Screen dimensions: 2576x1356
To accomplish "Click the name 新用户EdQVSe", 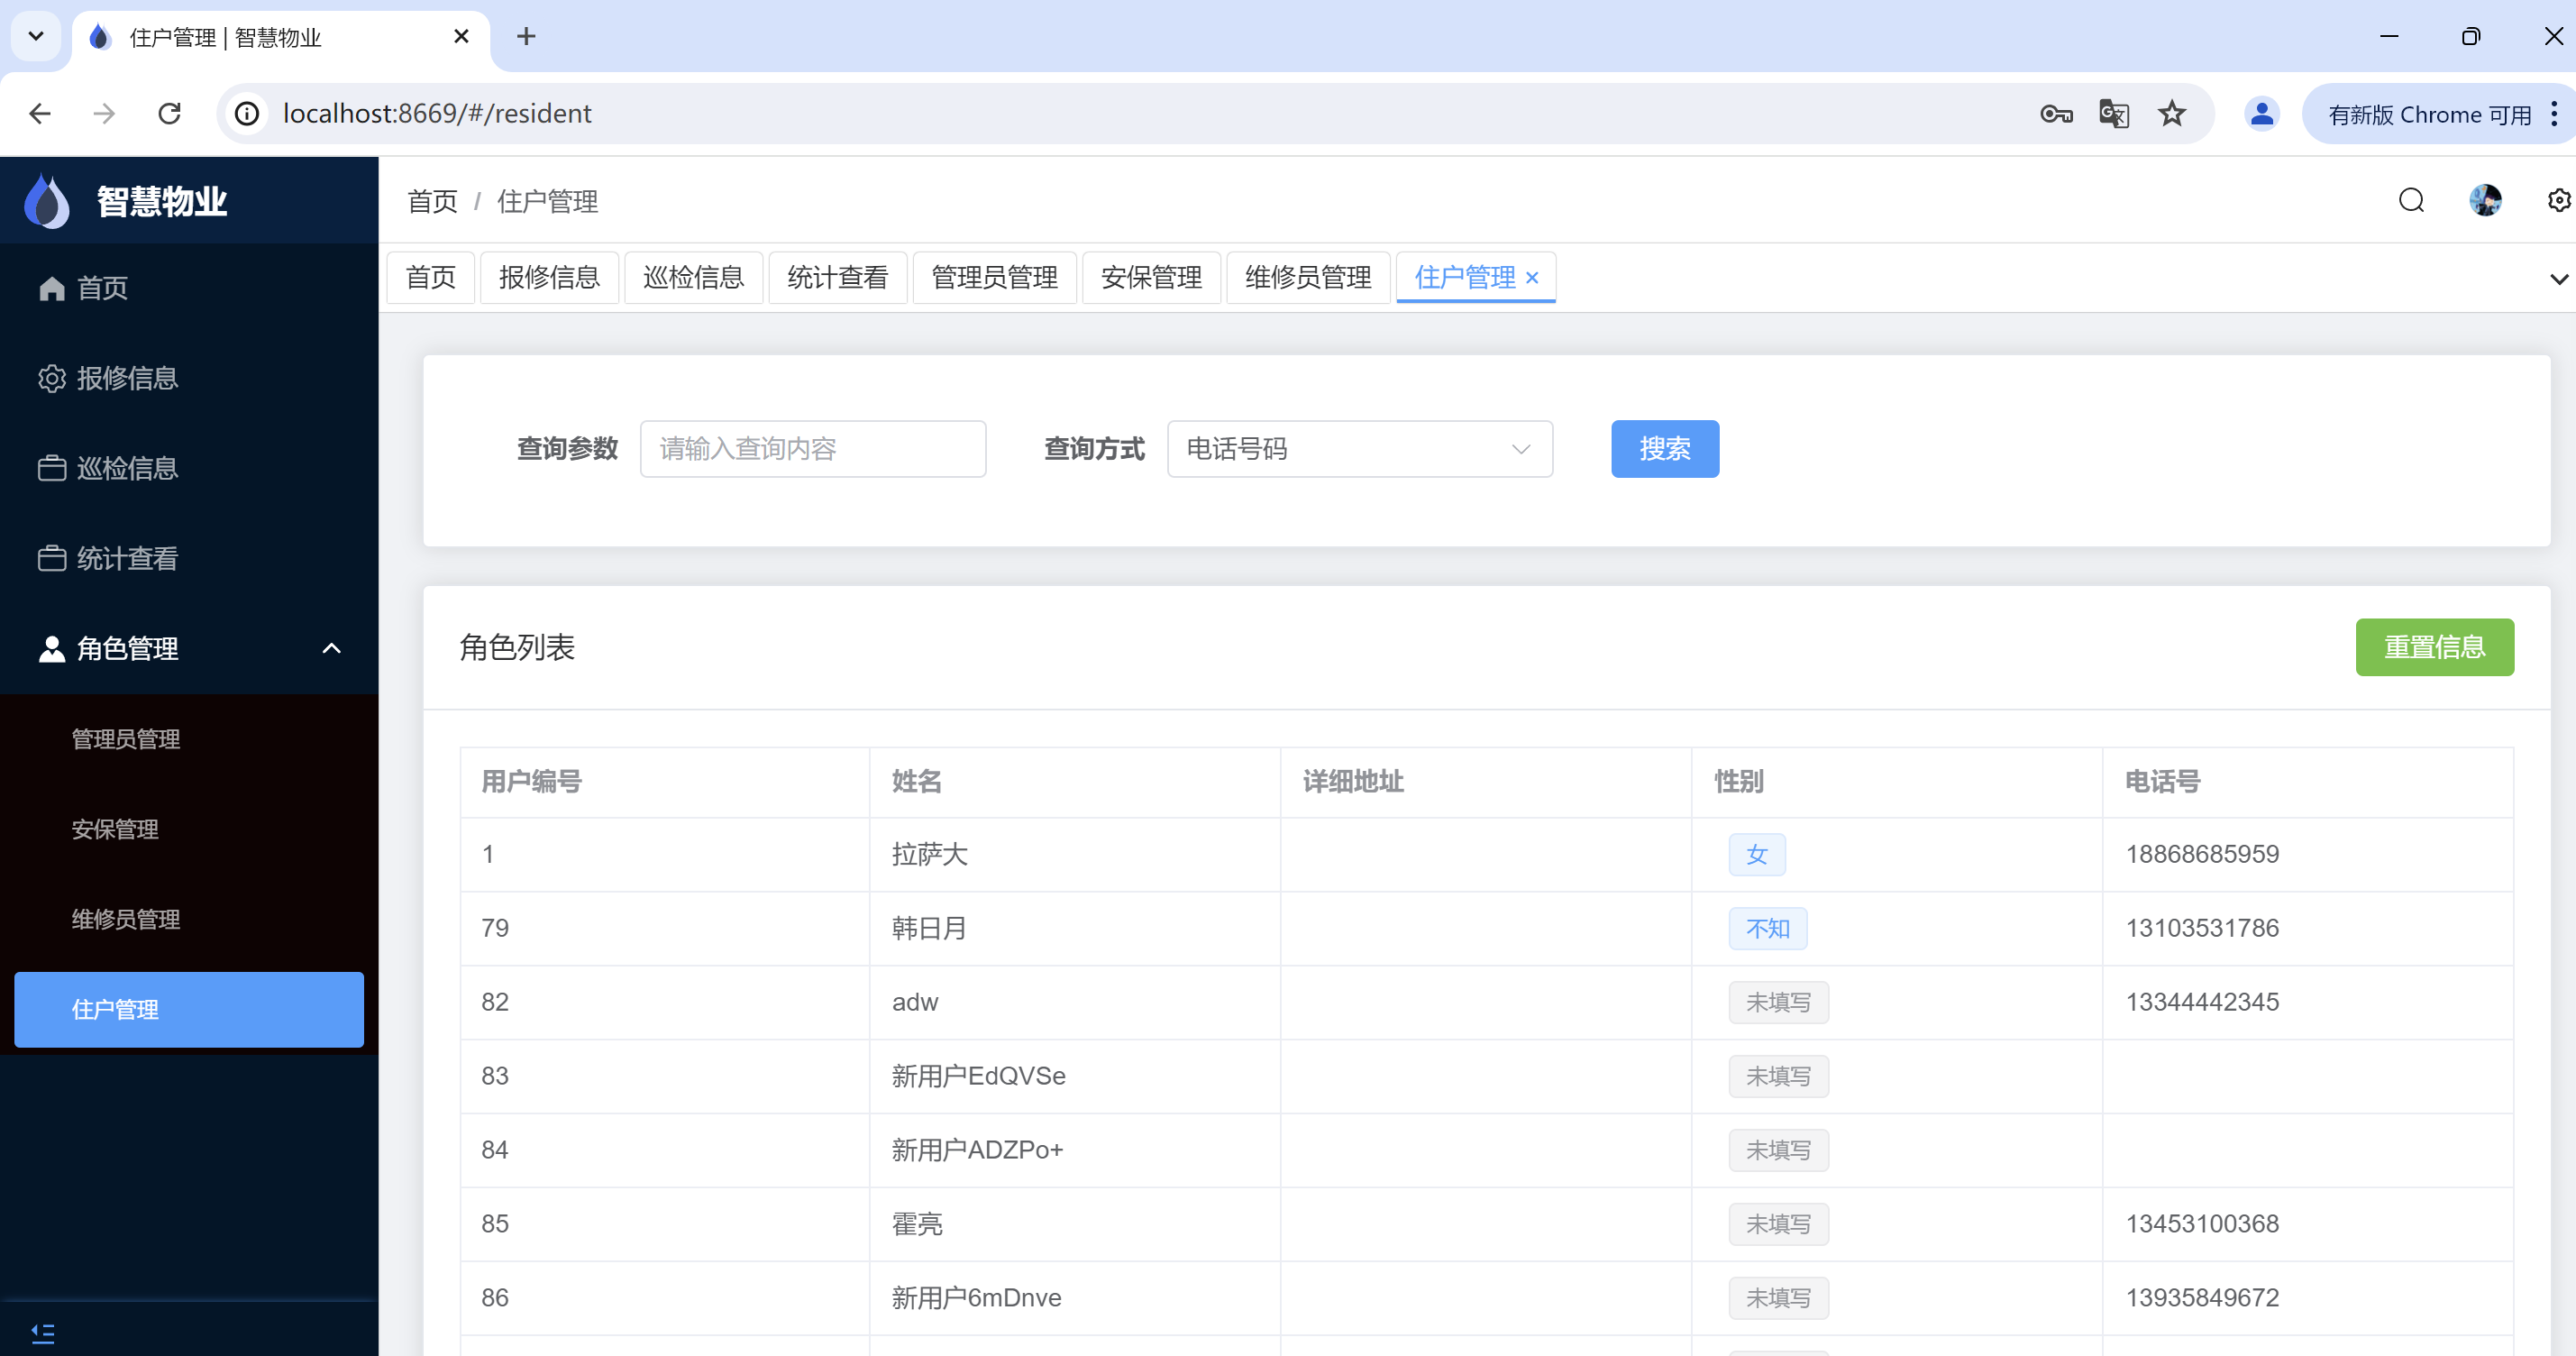I will (x=978, y=1076).
